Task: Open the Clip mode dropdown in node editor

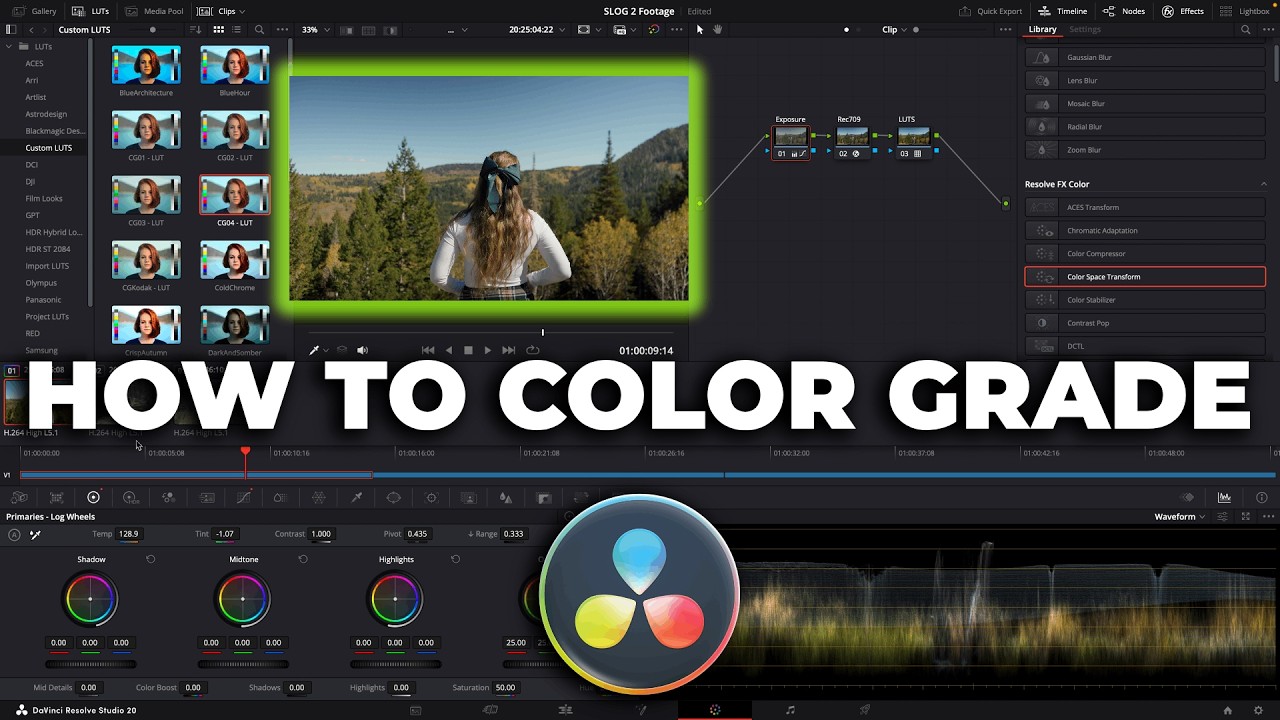Action: click(895, 30)
